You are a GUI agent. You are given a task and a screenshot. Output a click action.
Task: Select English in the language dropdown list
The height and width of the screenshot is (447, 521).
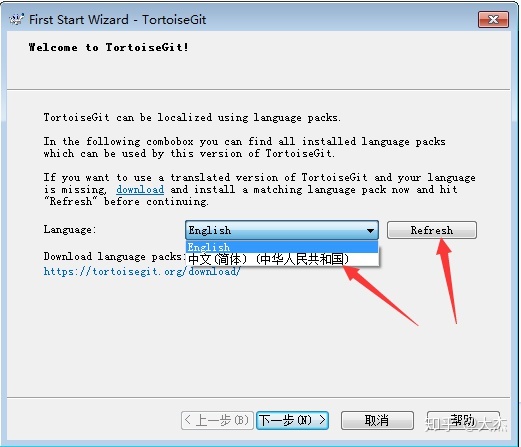282,247
